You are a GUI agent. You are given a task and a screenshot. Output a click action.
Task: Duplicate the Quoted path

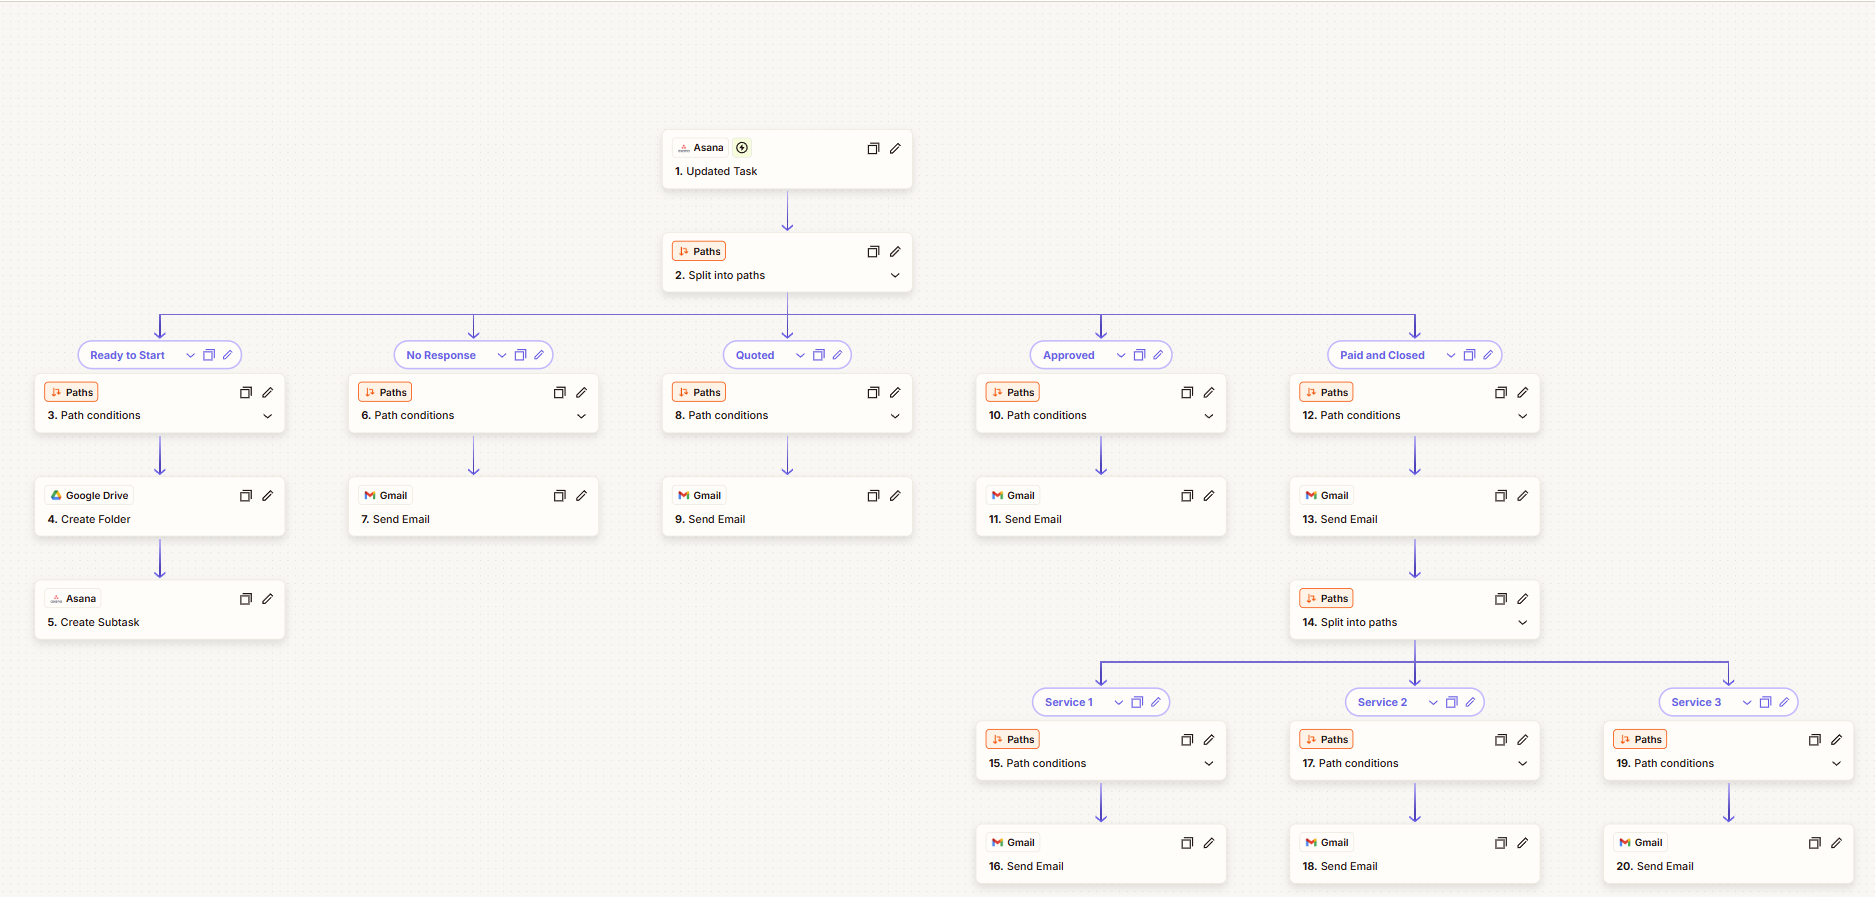[x=819, y=355]
